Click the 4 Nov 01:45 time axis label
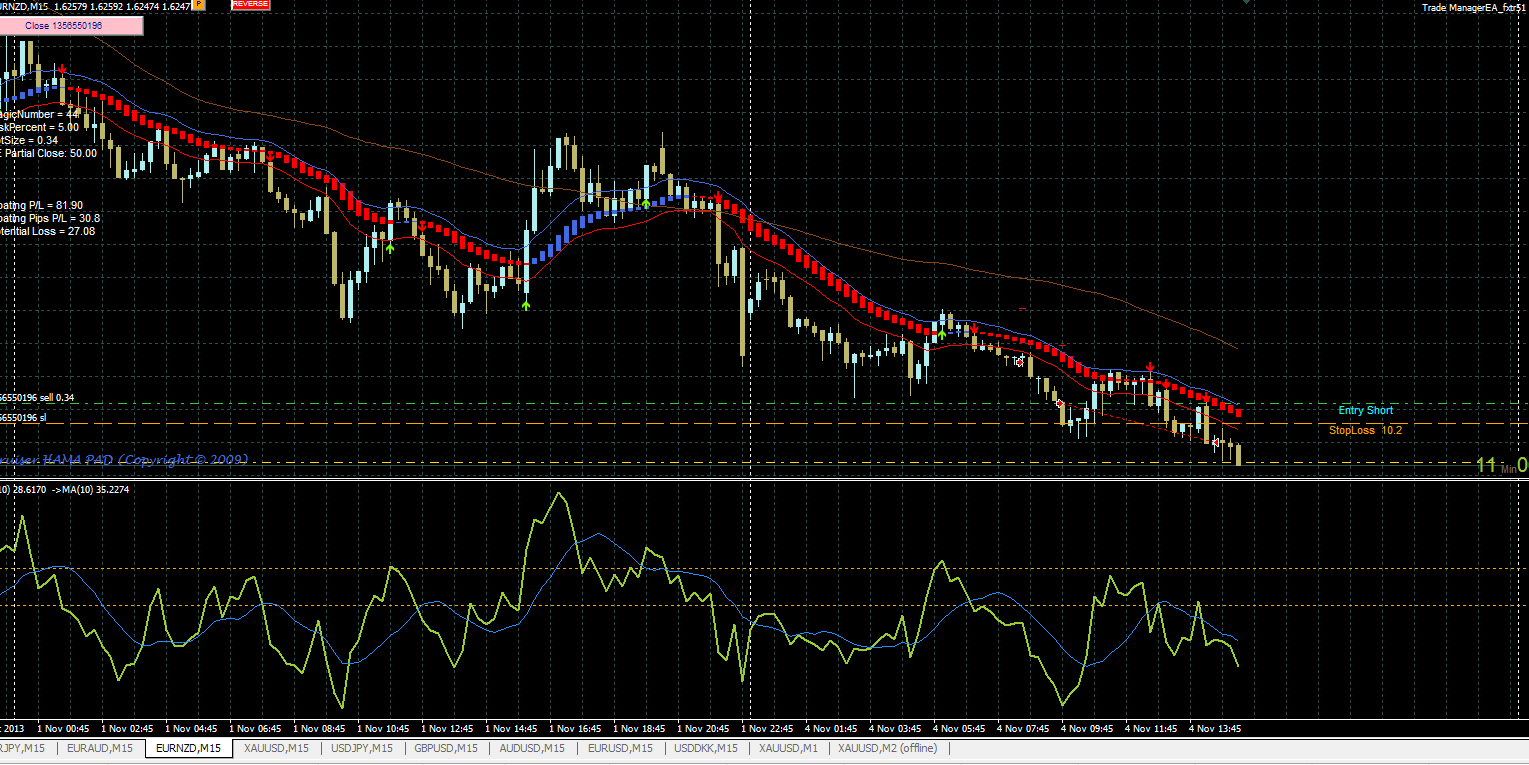This screenshot has height=765, width=1529. coord(830,728)
